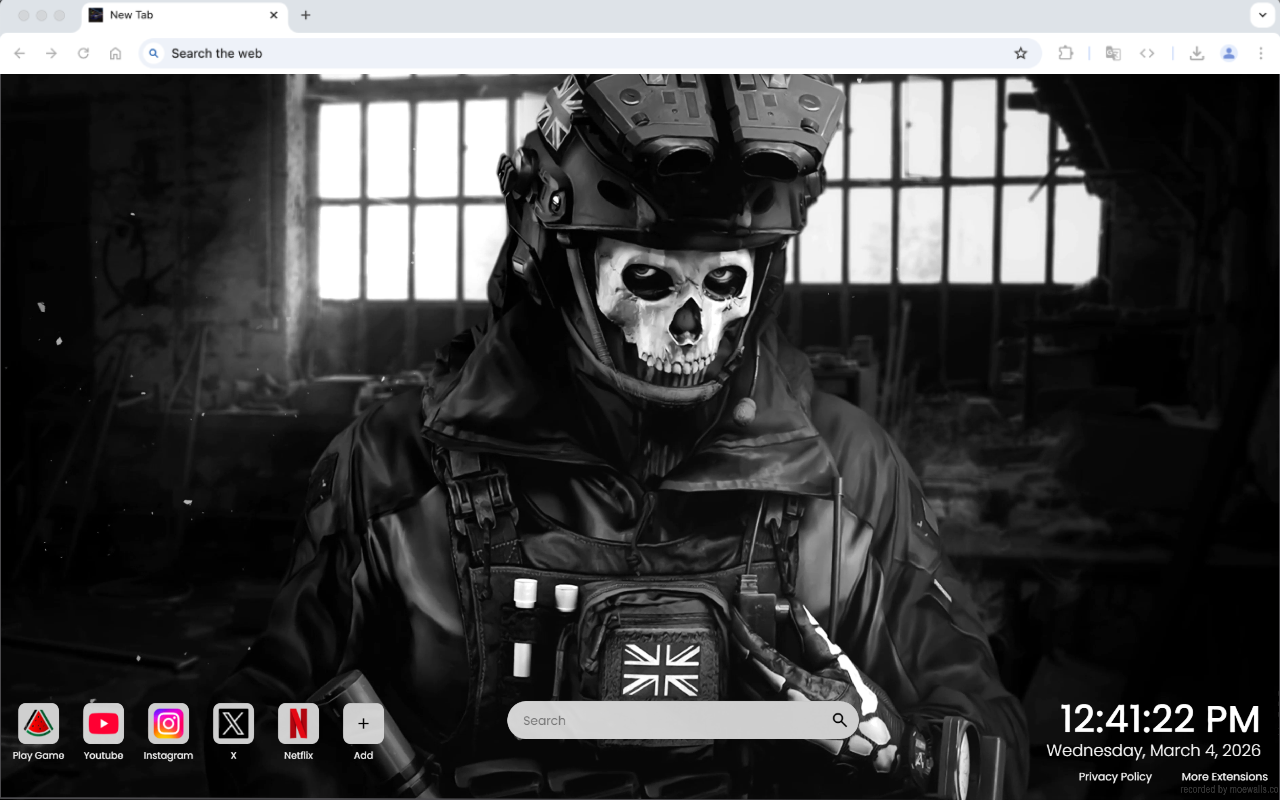Screen dimensions: 1280x800
Task: Click the magnifier icon in page search bar
Action: click(839, 720)
